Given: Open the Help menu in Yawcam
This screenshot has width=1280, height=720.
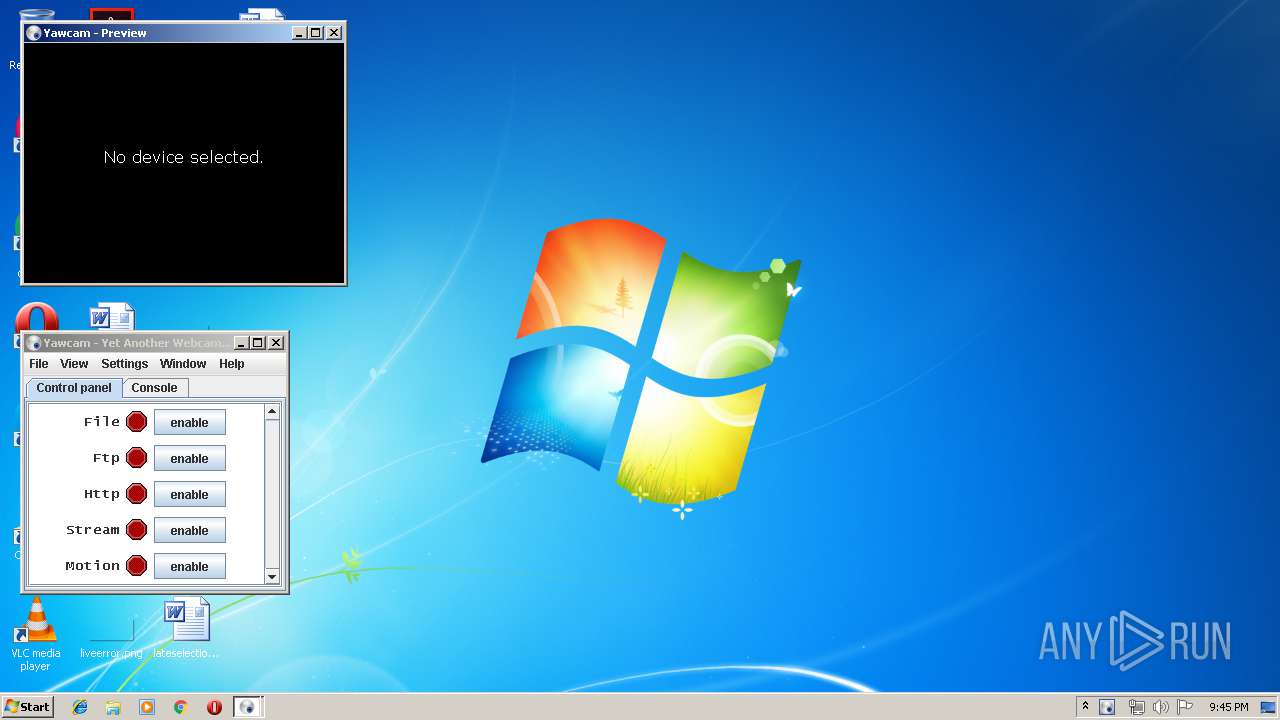Looking at the screenshot, I should click(232, 364).
